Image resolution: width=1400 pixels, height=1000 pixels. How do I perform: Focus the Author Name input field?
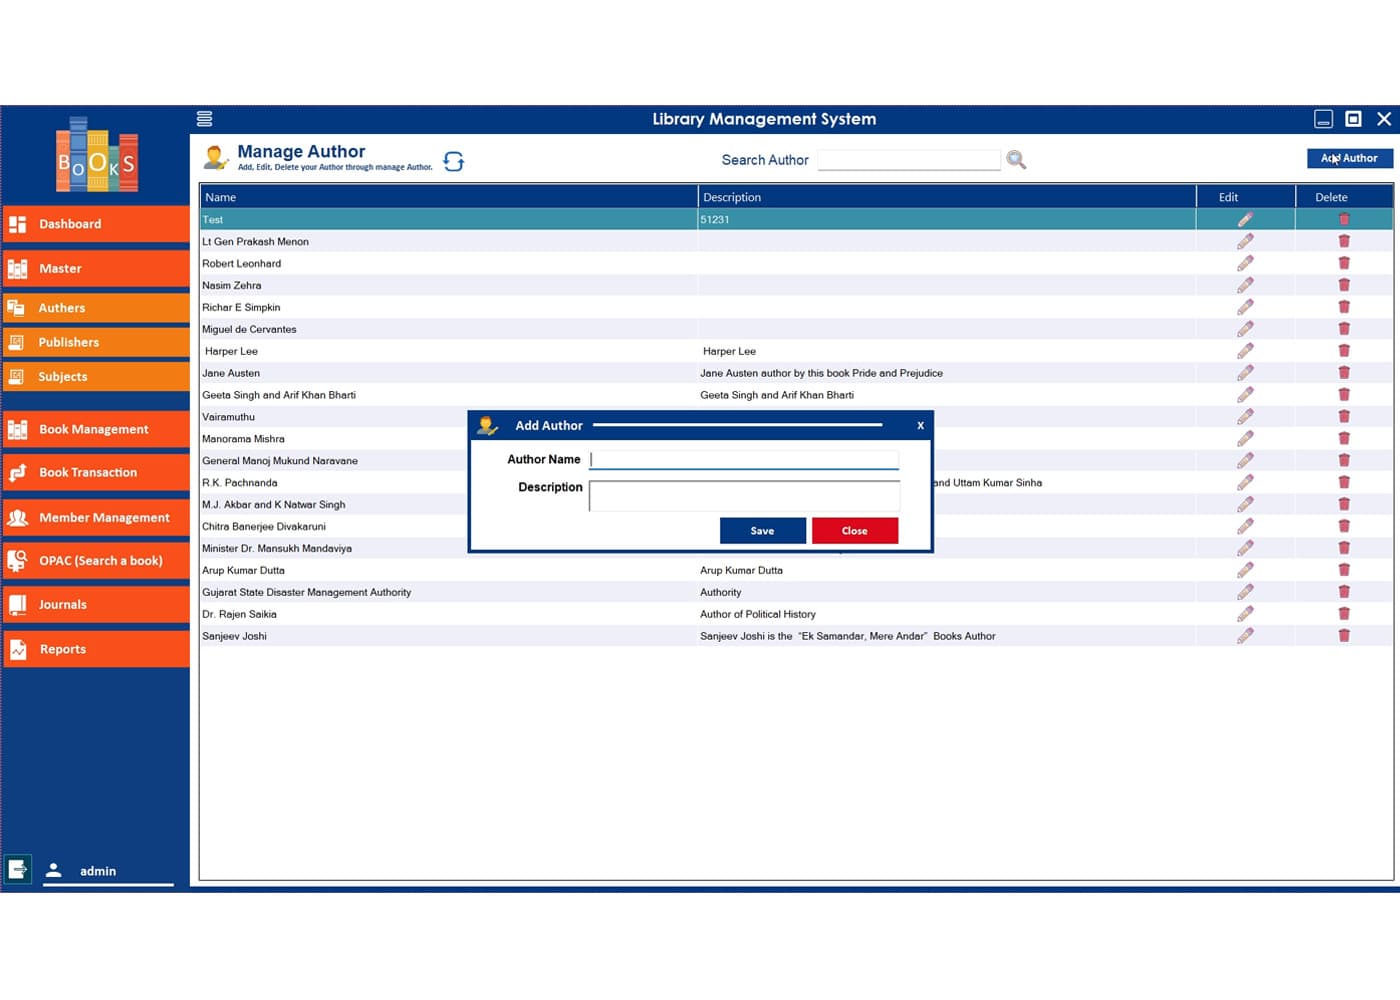(x=744, y=460)
